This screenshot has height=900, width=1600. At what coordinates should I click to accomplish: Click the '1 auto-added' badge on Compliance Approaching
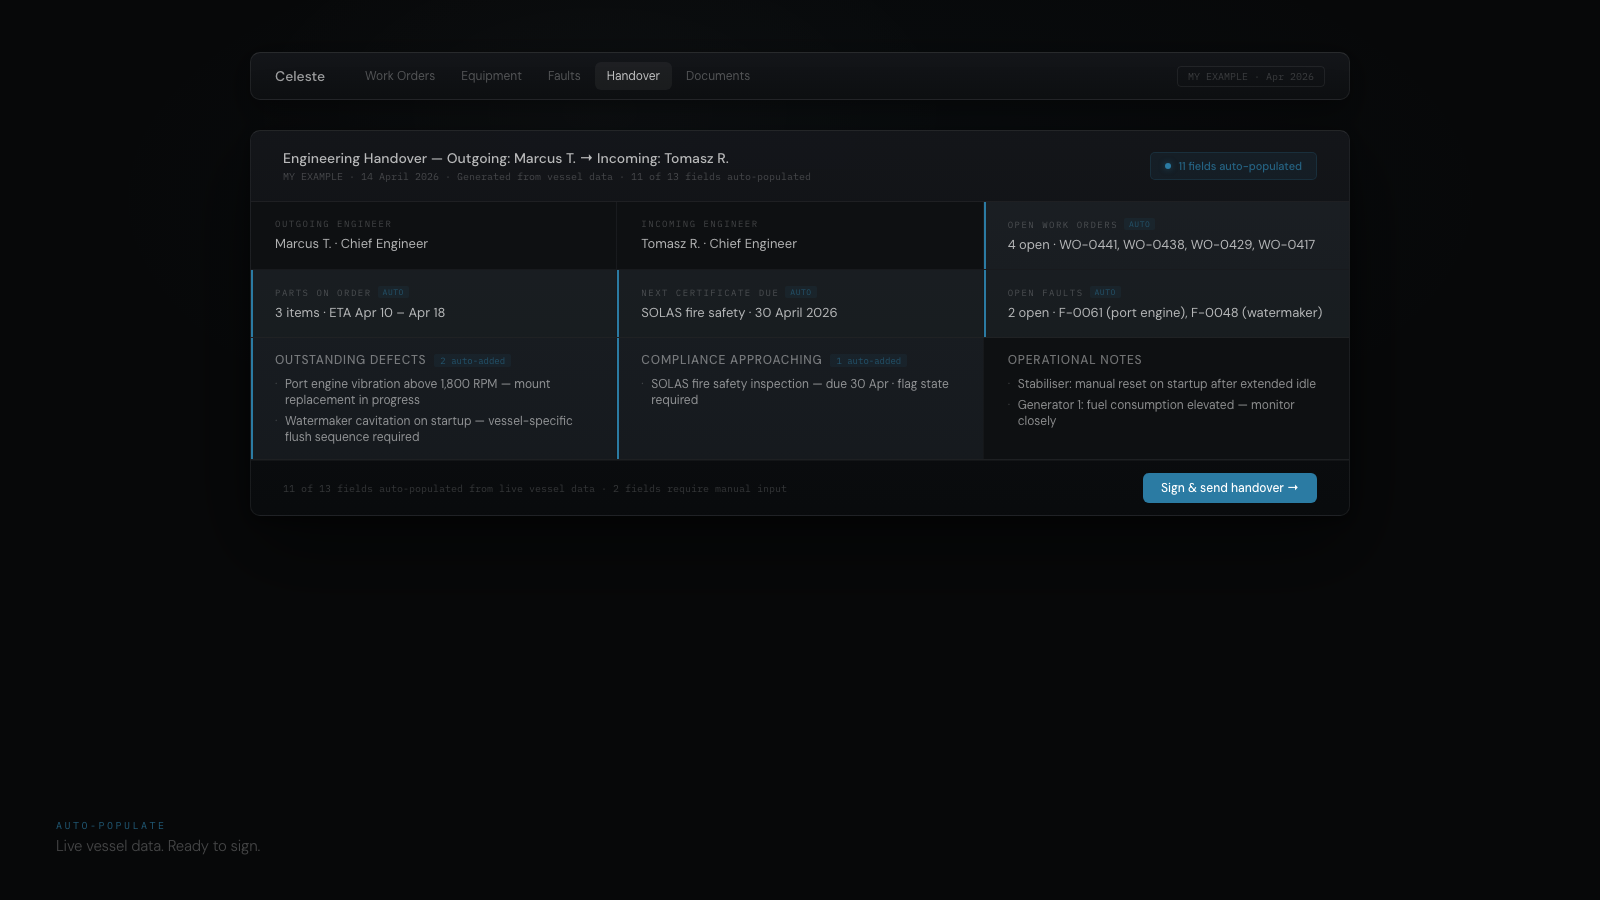coord(868,360)
